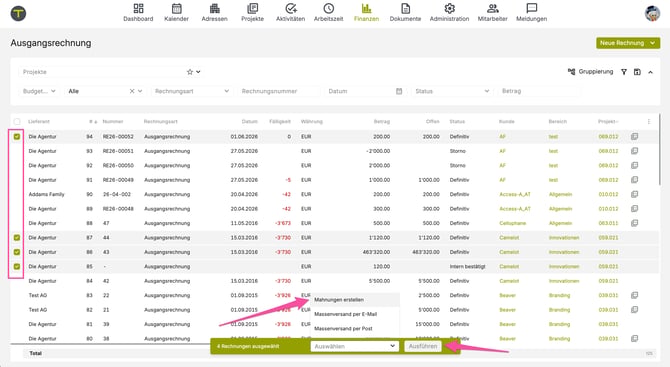
Task: Click the save filter icon
Action: click(637, 72)
